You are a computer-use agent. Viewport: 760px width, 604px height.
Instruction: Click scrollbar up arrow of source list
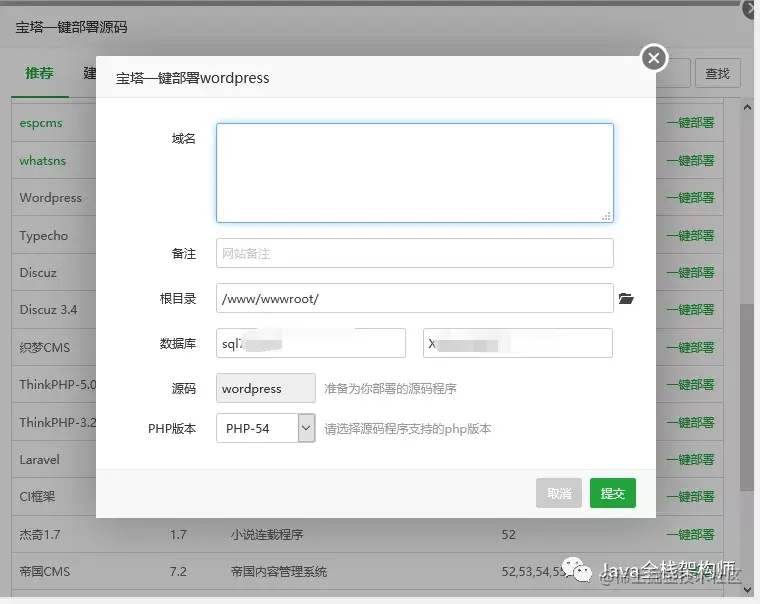747,108
